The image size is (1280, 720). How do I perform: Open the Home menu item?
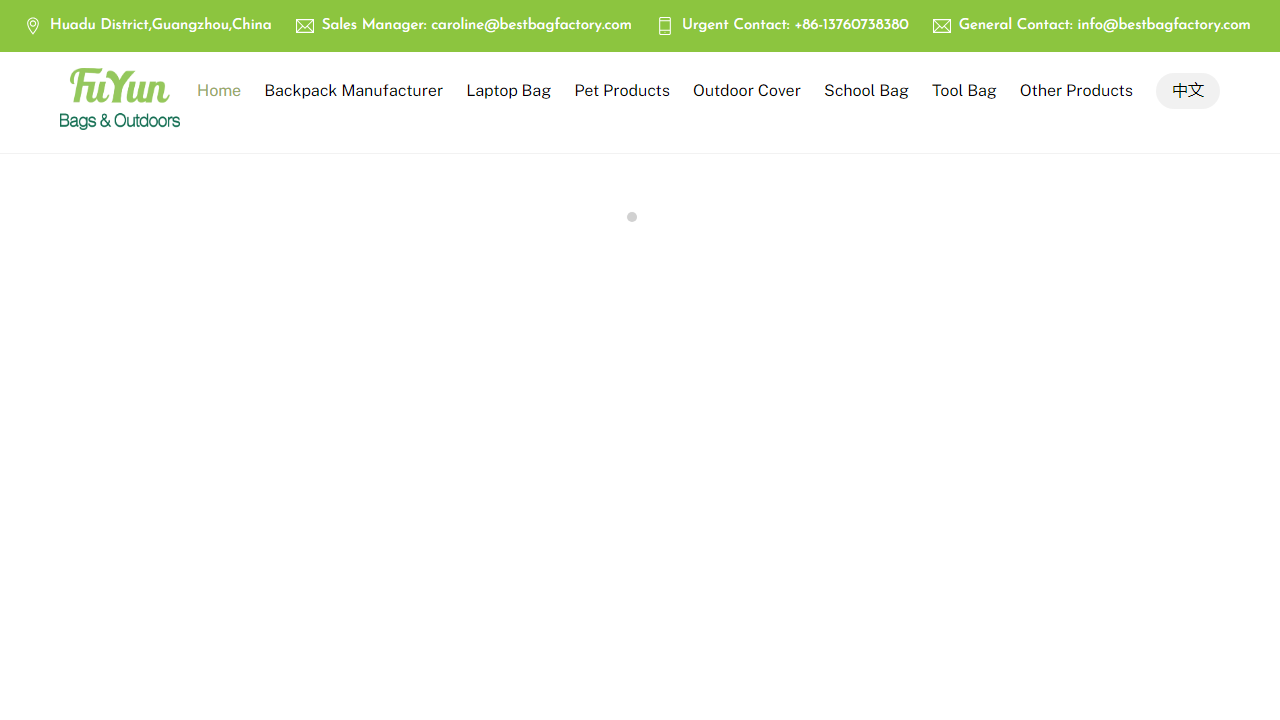(x=219, y=91)
